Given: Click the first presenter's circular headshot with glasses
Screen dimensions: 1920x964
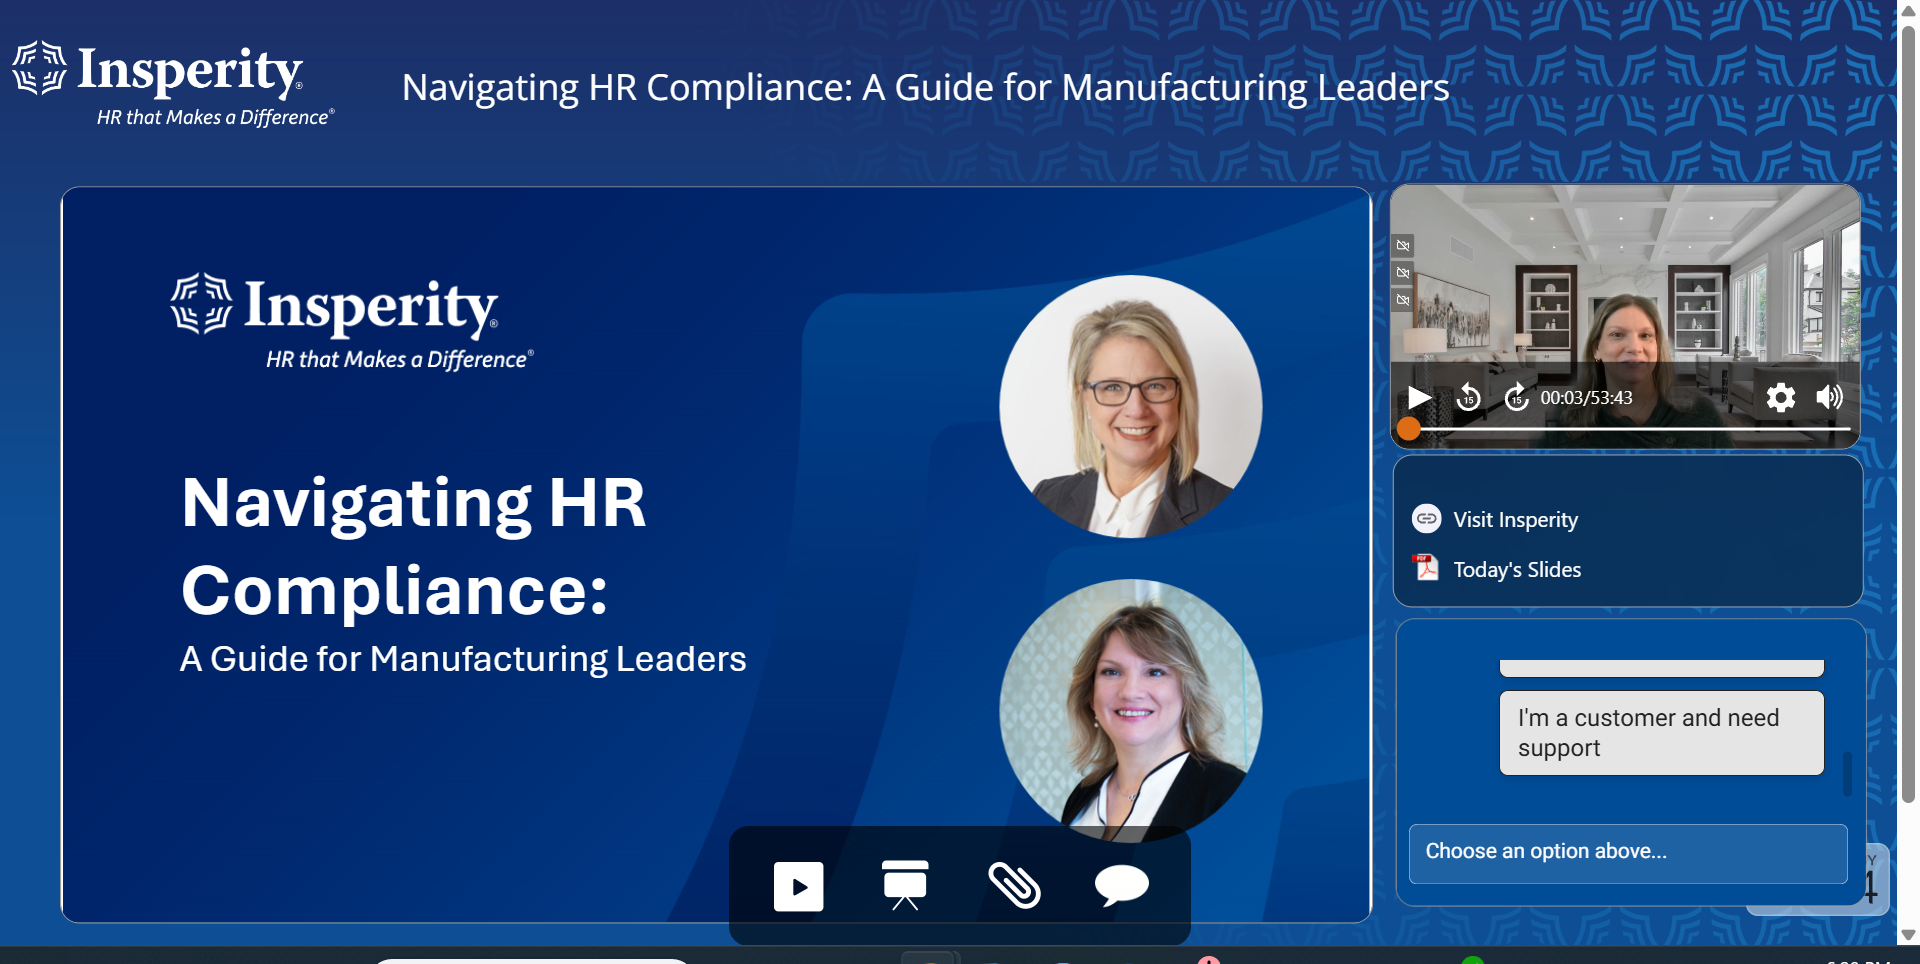Looking at the screenshot, I should [1131, 406].
